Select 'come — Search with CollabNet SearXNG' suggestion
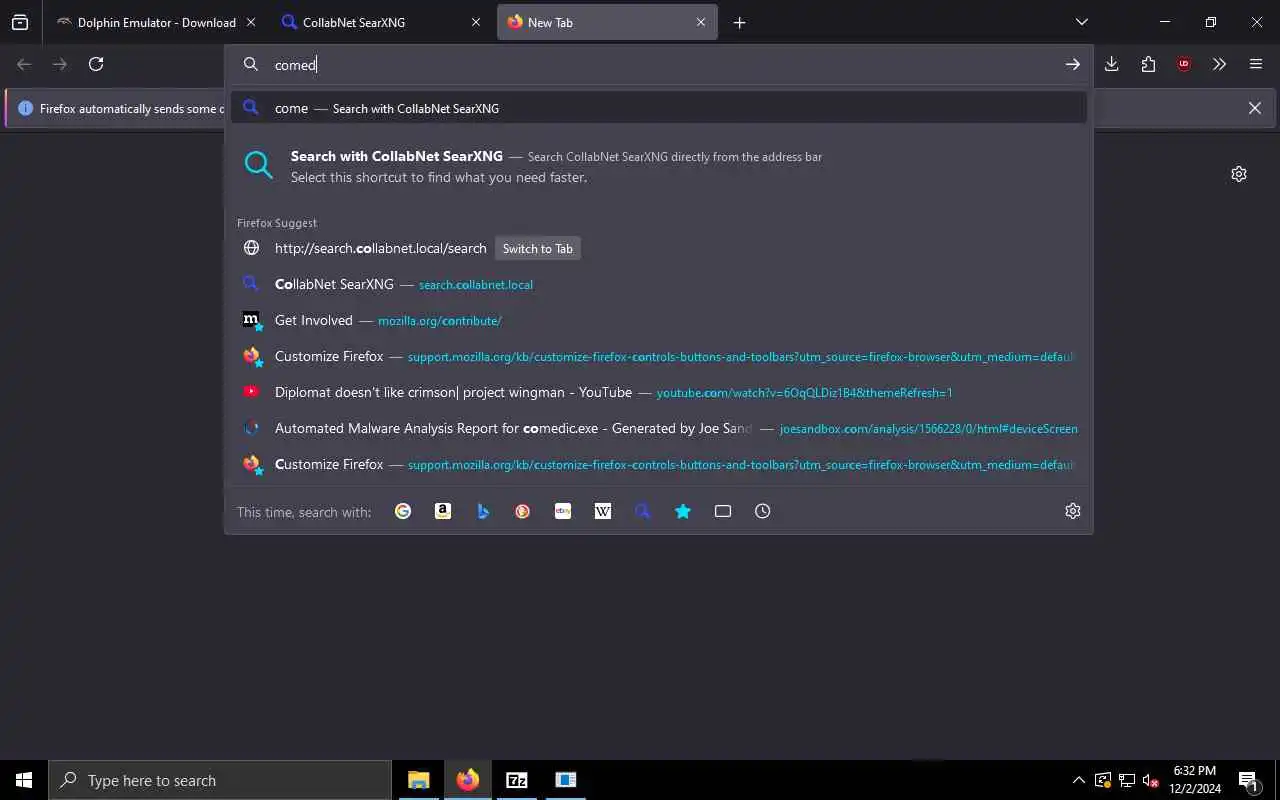This screenshot has width=1280, height=800. (x=659, y=108)
